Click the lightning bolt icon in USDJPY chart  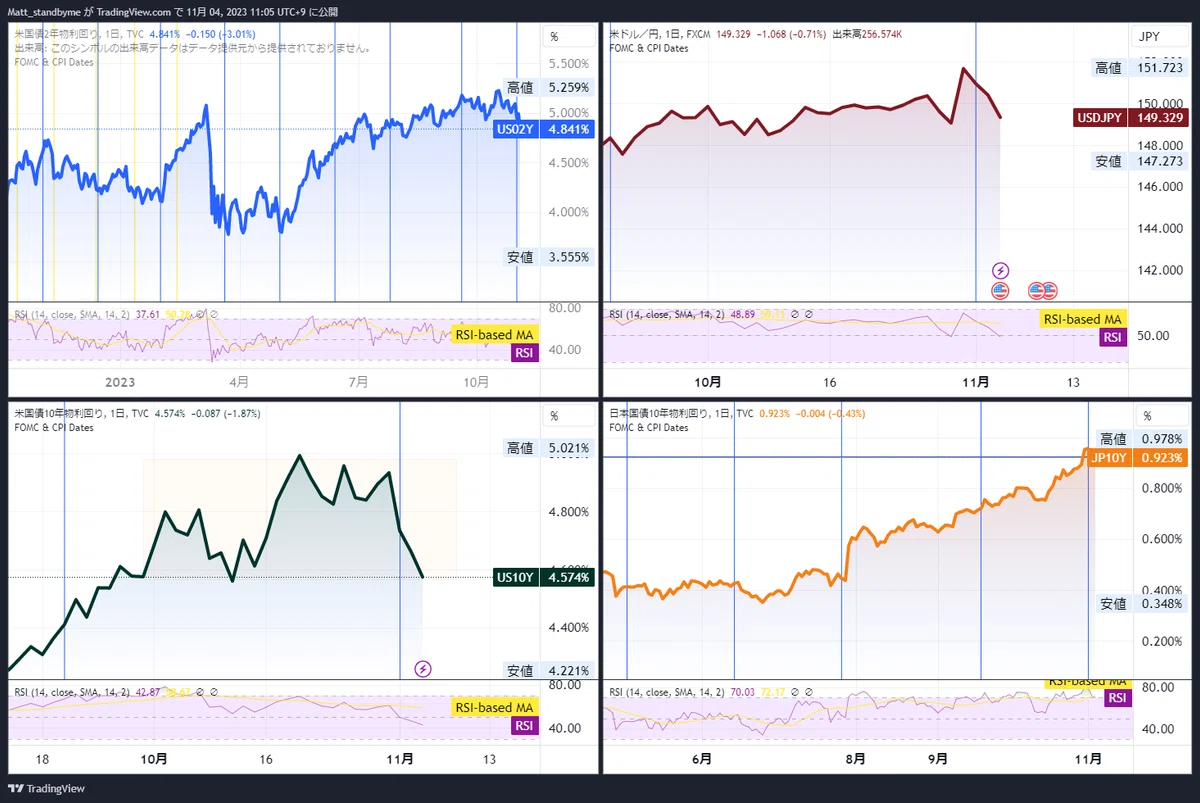pyautogui.click(x=1000, y=270)
